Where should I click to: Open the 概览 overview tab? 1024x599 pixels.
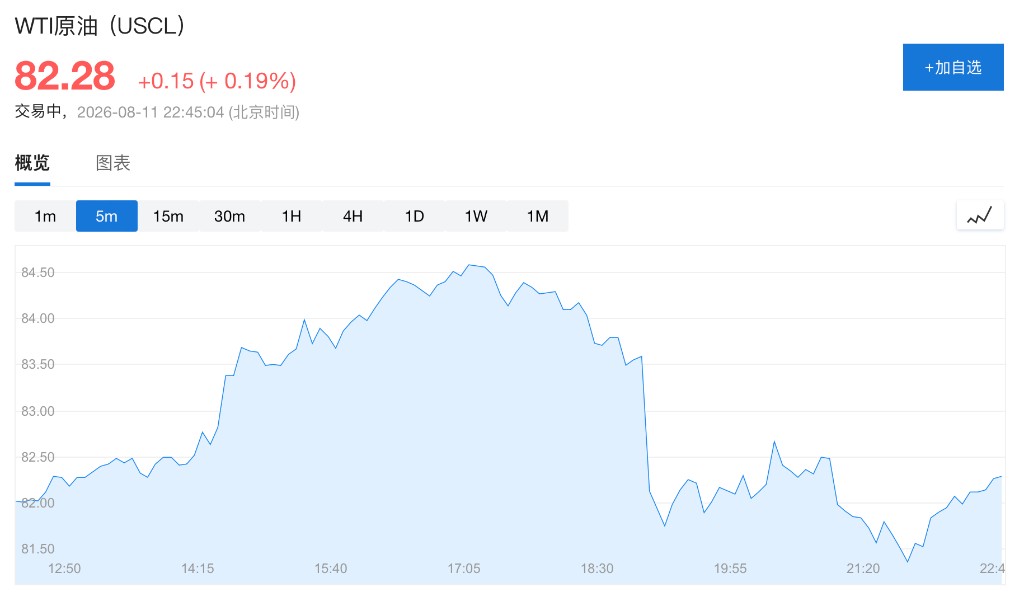32,163
